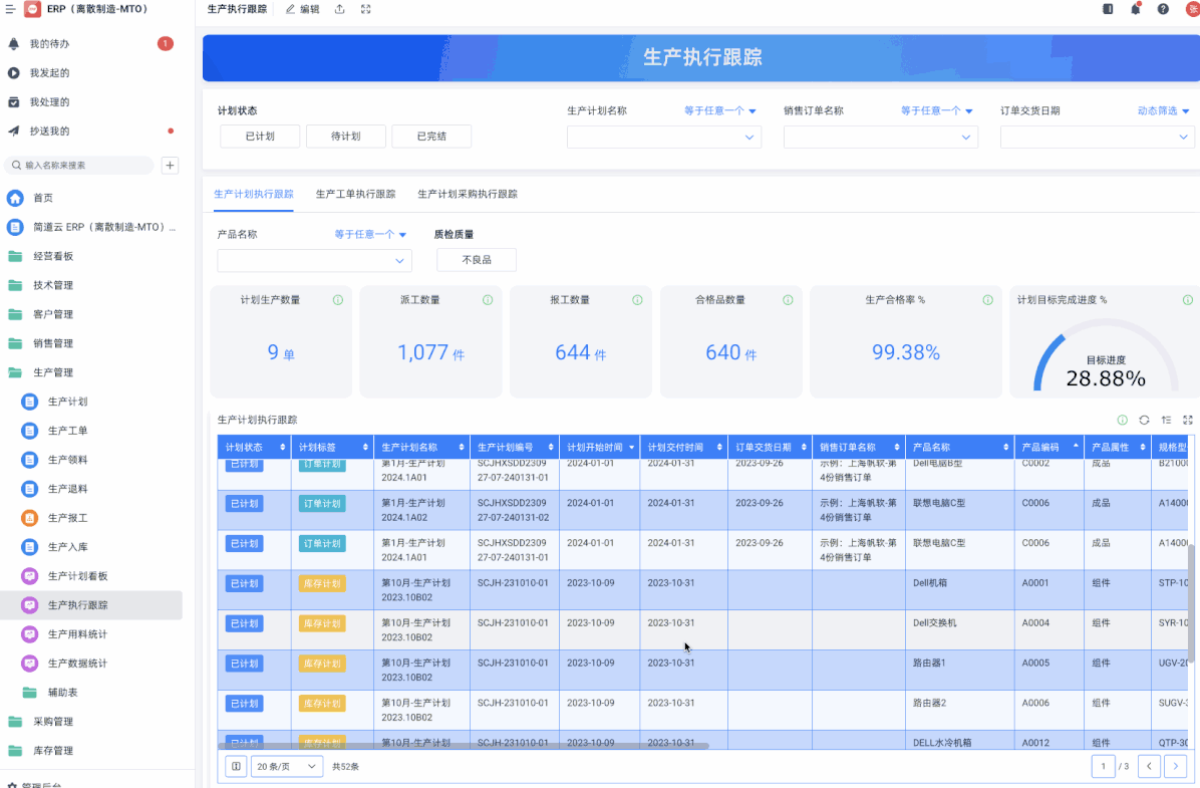Go to next page of the table

pyautogui.click(x=1176, y=766)
